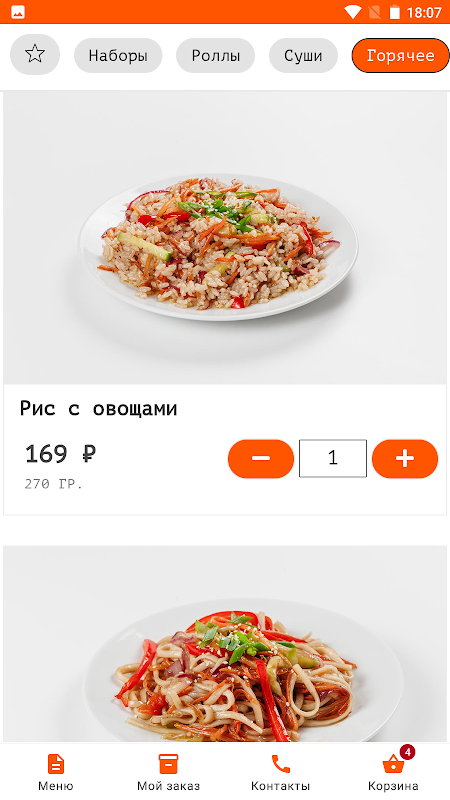
Task: Tap the rice with vegetables photo
Action: 225,239
